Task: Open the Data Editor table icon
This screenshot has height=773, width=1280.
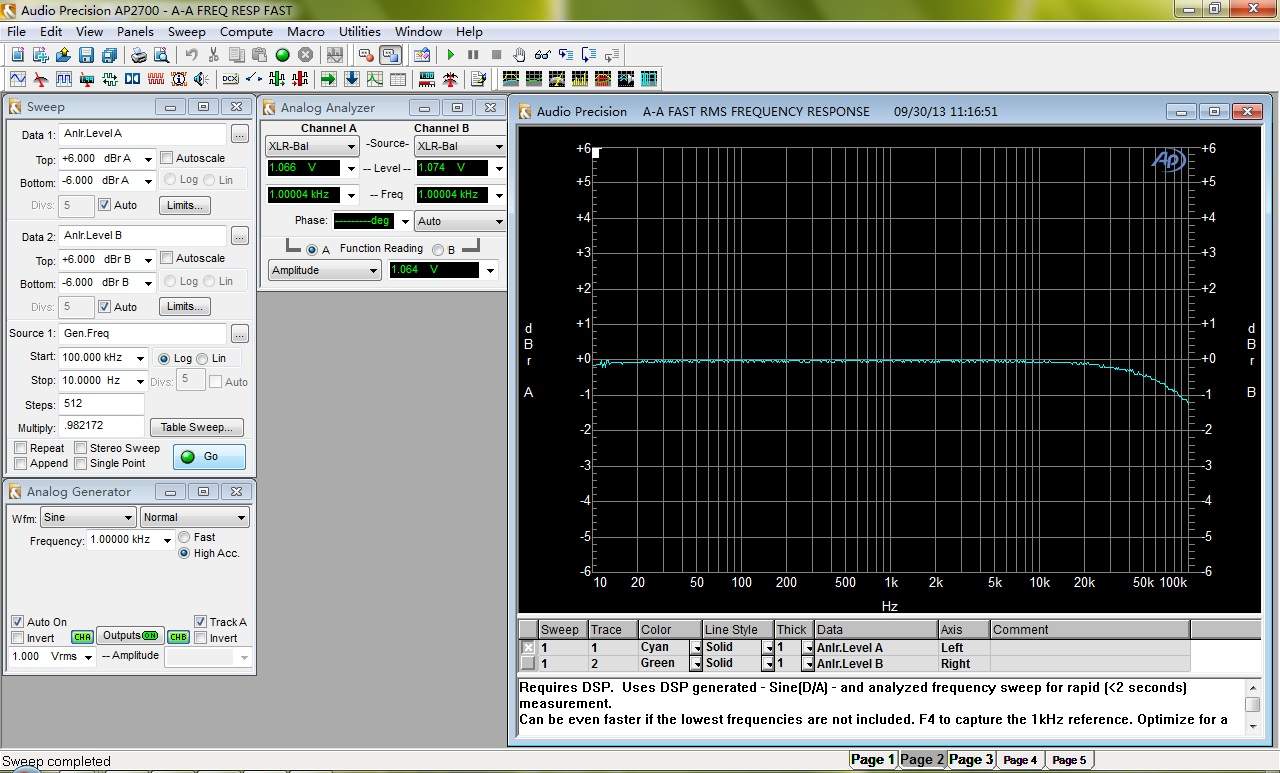Action: coord(397,79)
